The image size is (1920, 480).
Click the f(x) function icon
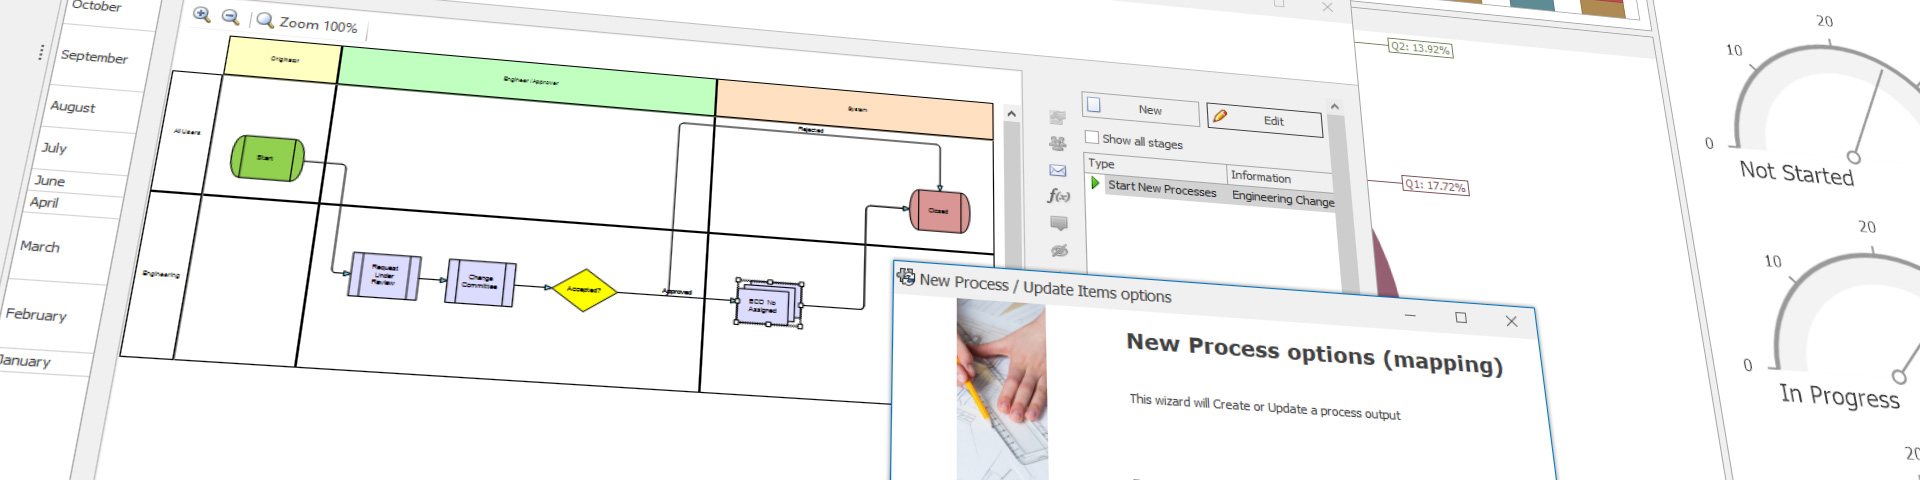(1058, 196)
